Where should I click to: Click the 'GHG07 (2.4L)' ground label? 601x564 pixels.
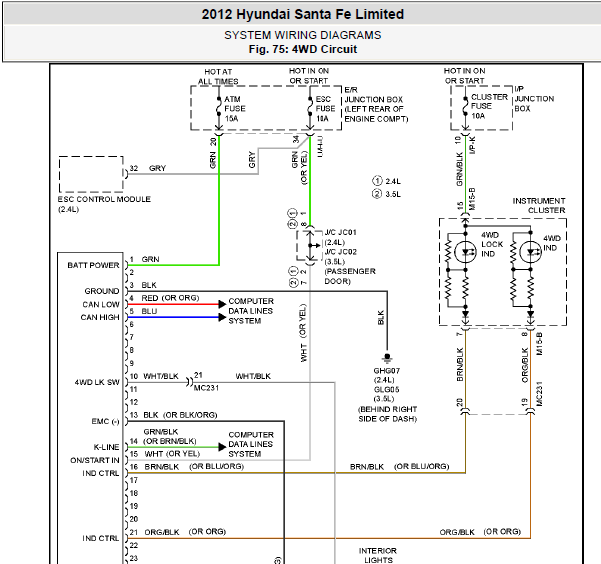386,375
